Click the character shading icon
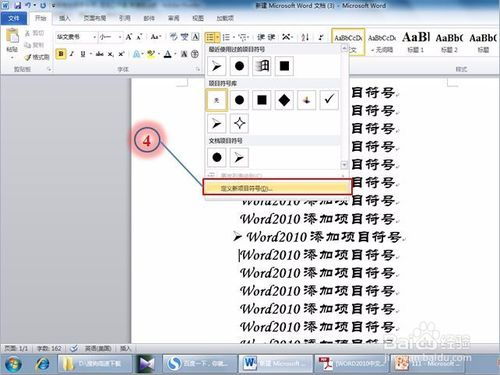This screenshot has width=500, height=375. pos(184,54)
